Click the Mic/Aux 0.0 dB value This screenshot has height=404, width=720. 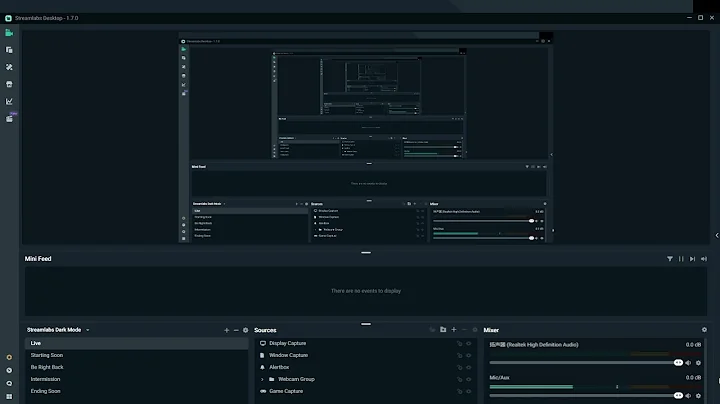pos(693,378)
